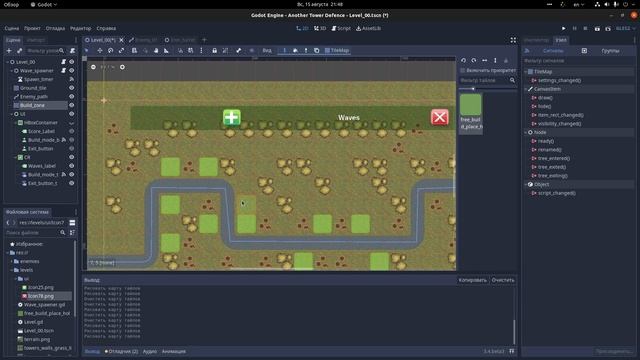Toggle visibility of Waves_label node

click(x=72, y=166)
